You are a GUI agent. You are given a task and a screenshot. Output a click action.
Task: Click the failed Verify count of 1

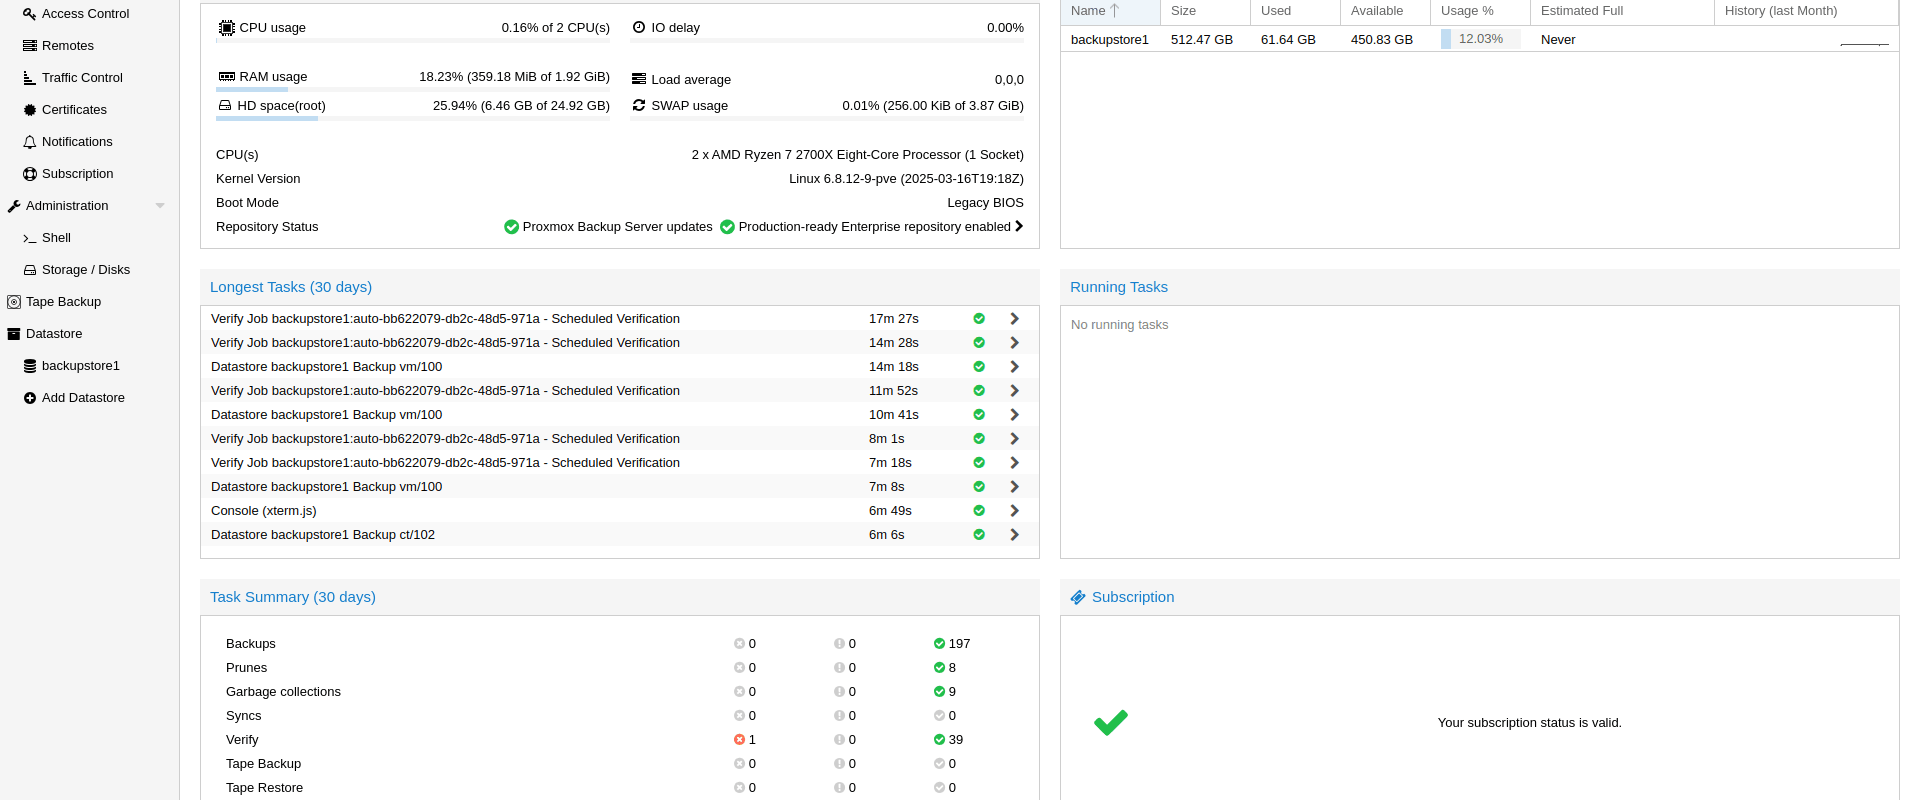pyautogui.click(x=745, y=740)
